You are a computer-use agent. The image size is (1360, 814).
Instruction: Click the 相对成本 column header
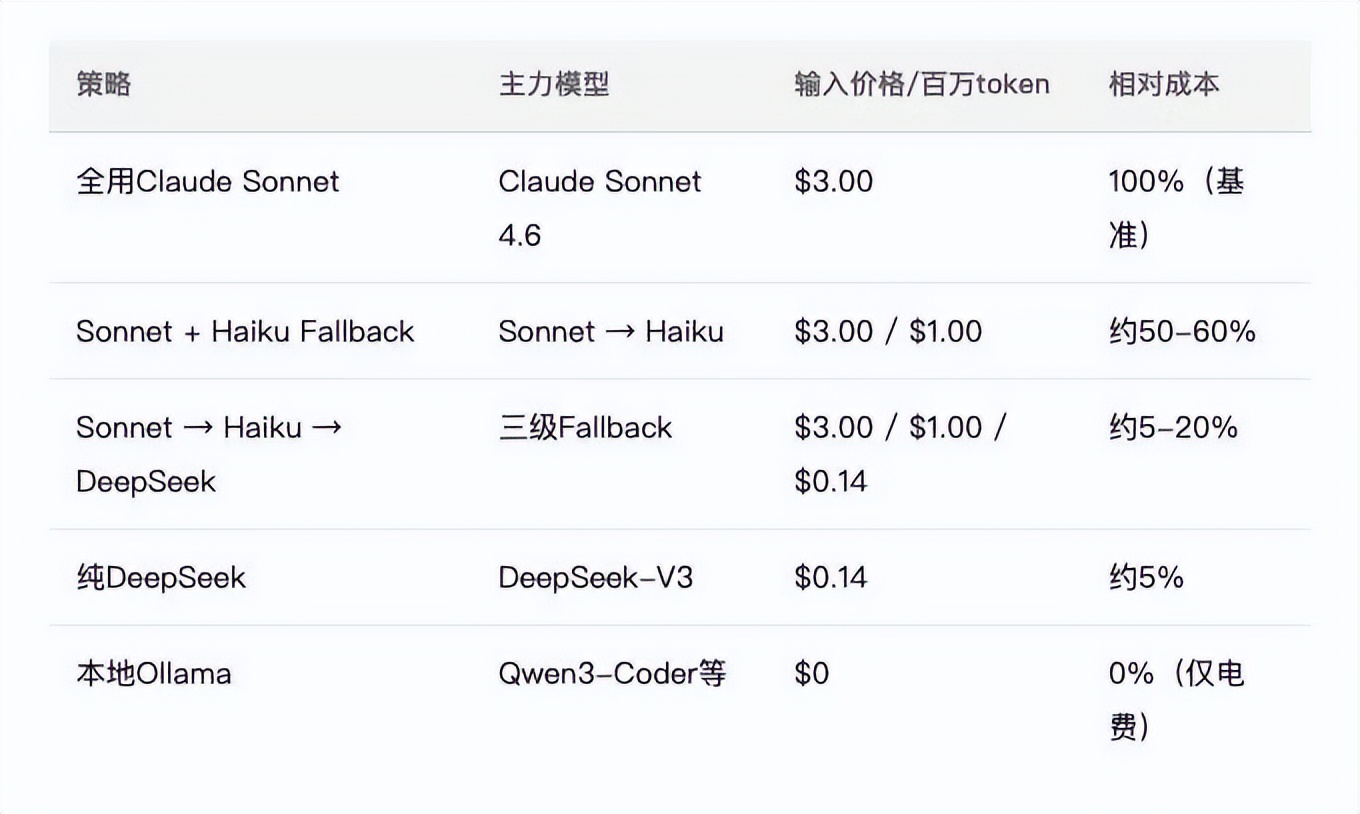point(1164,84)
